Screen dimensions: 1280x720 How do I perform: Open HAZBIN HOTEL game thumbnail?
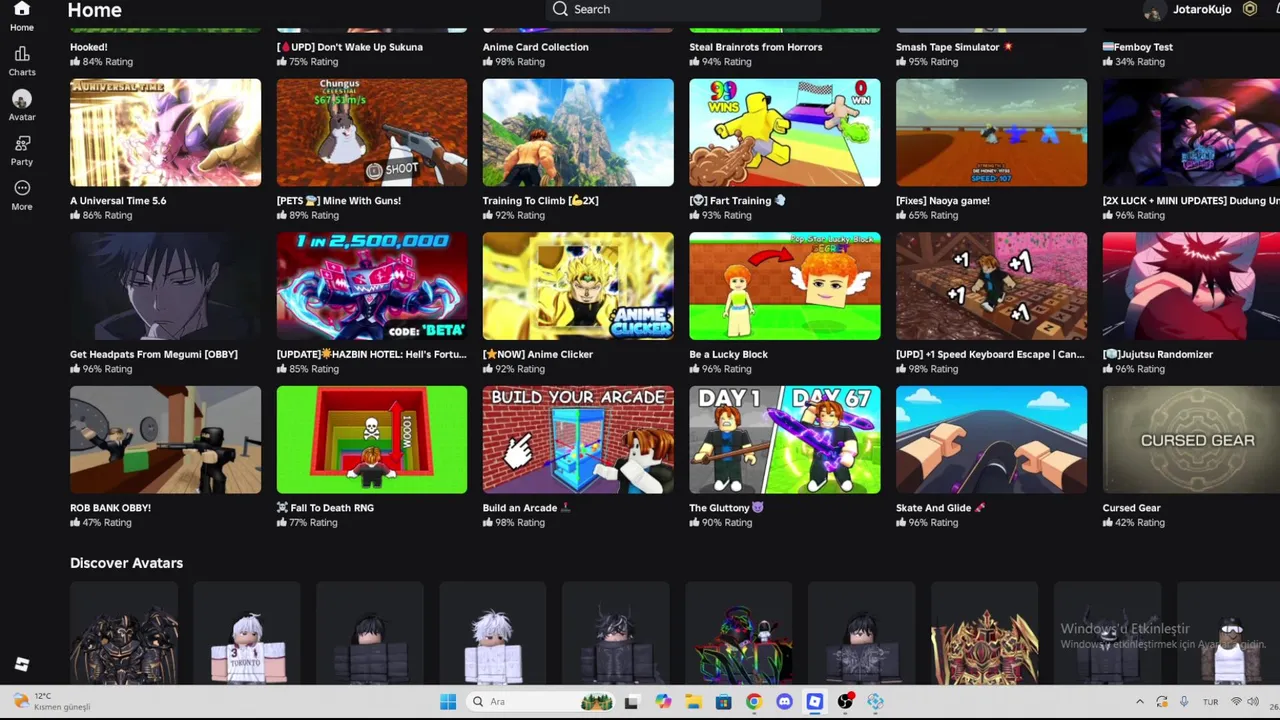[372, 286]
